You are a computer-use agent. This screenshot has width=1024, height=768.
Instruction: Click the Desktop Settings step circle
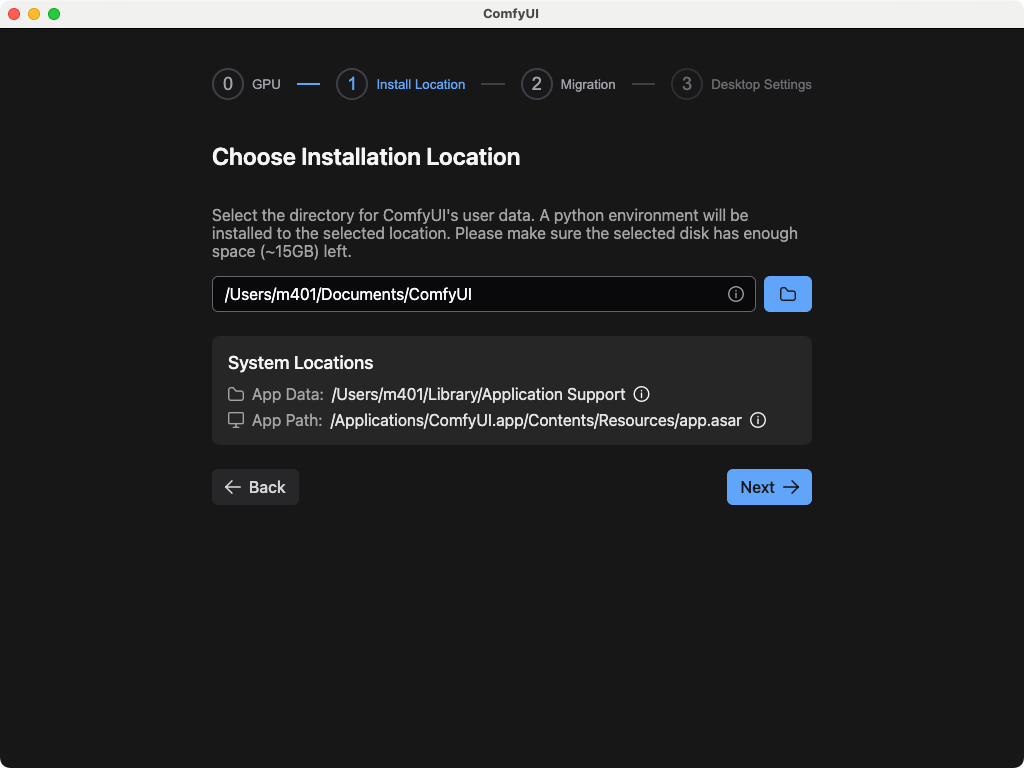pos(686,84)
